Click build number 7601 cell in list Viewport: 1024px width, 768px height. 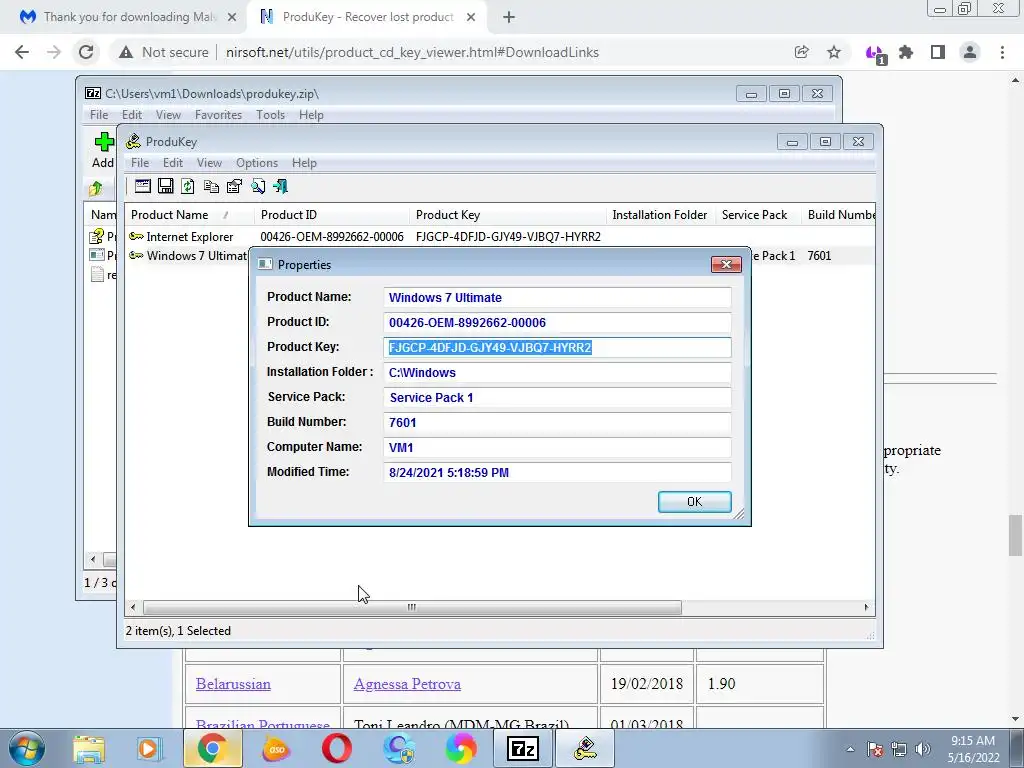coord(819,255)
